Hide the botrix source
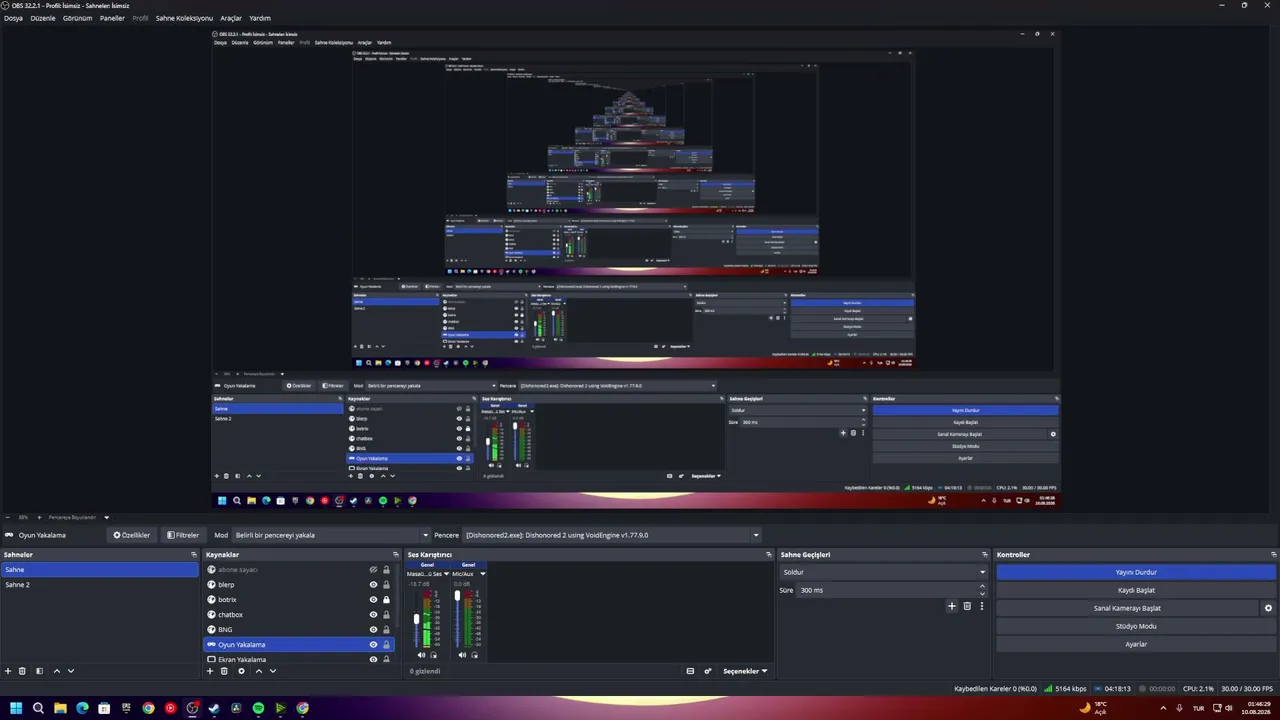The image size is (1280, 720). coord(373,600)
